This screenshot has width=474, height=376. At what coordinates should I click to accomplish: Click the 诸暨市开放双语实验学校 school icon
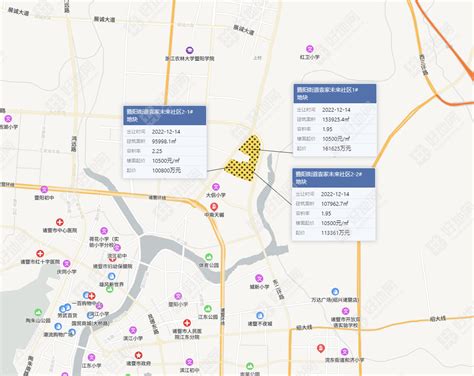point(346,311)
